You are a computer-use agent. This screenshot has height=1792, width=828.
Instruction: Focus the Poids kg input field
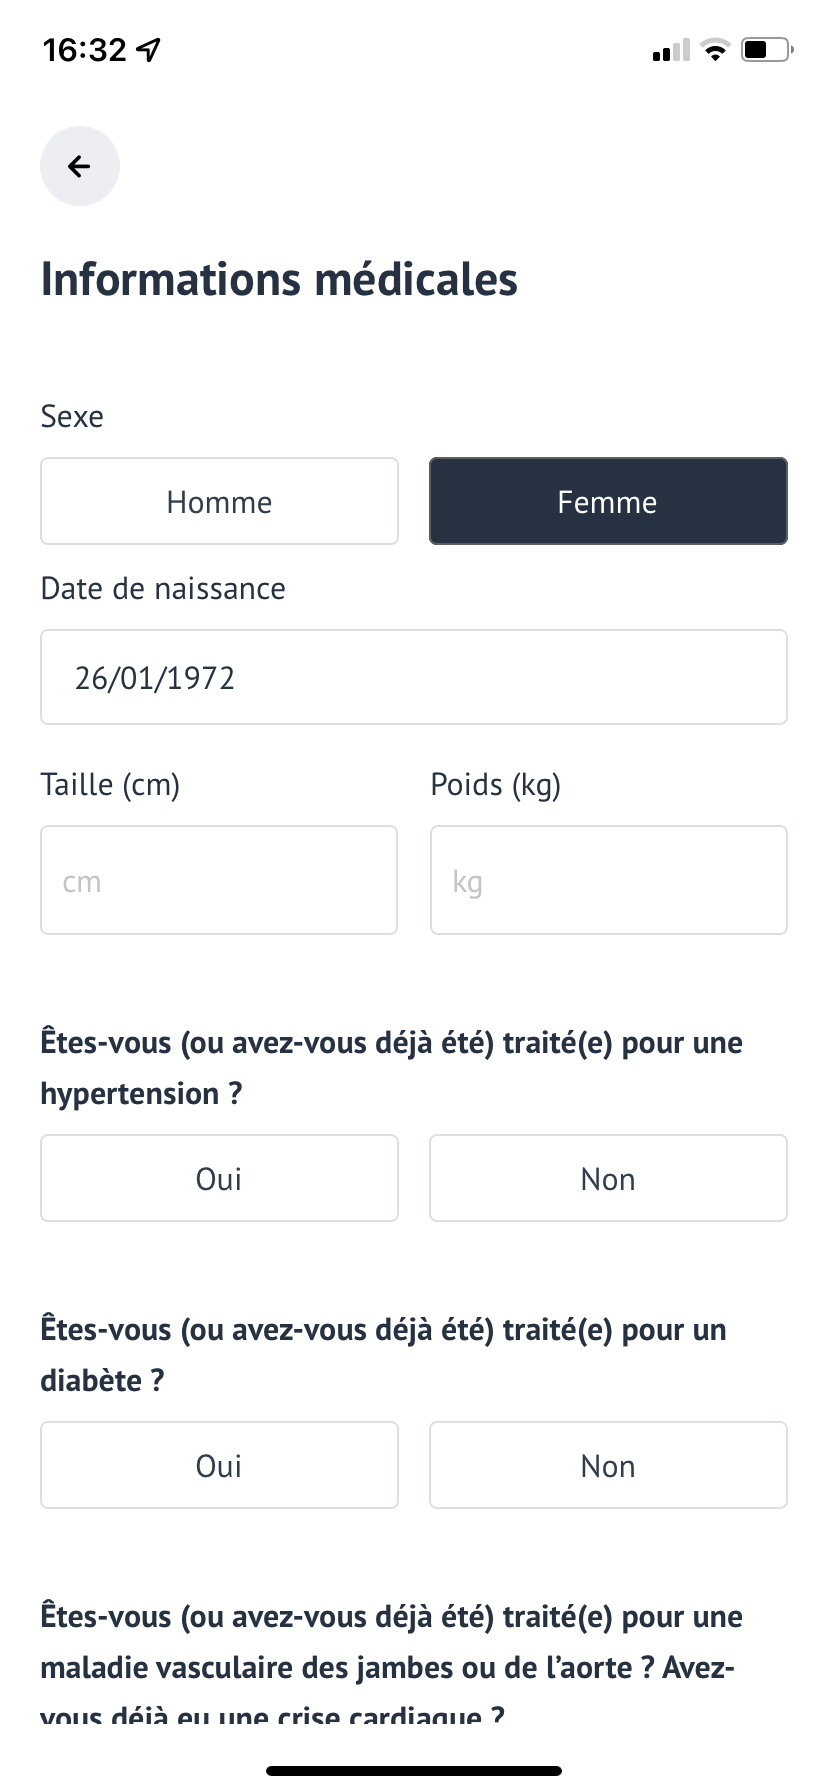609,880
